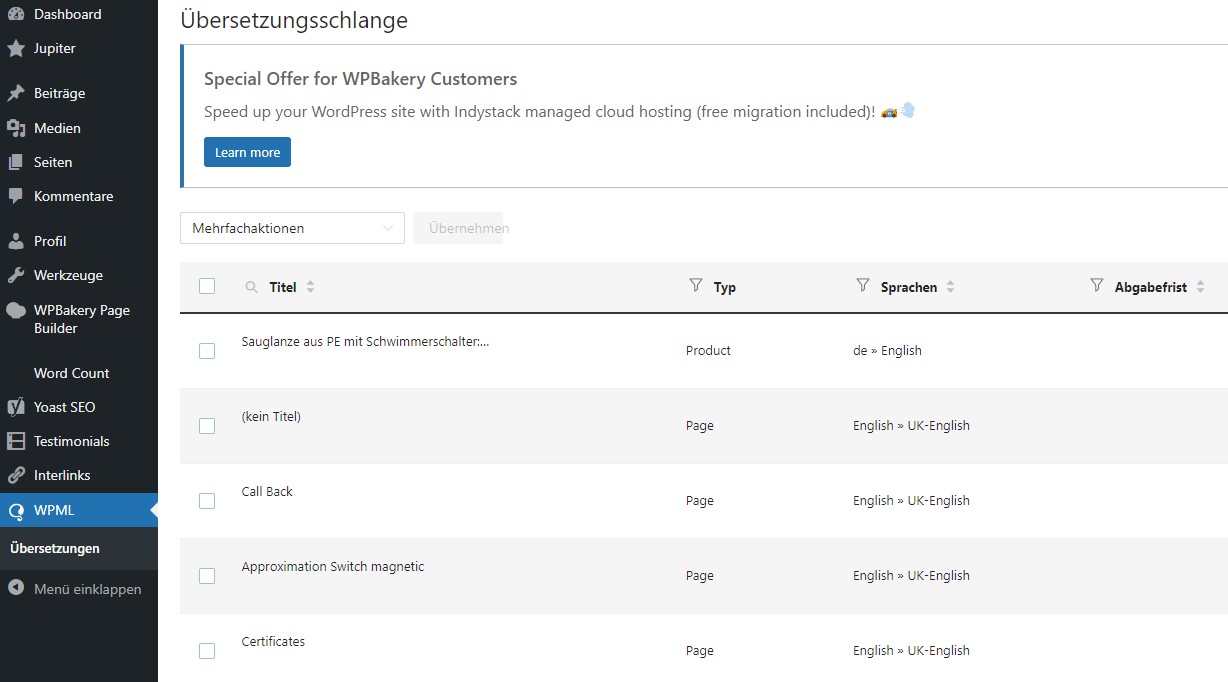Open the Übersetzungen submenu item

[x=55, y=548]
